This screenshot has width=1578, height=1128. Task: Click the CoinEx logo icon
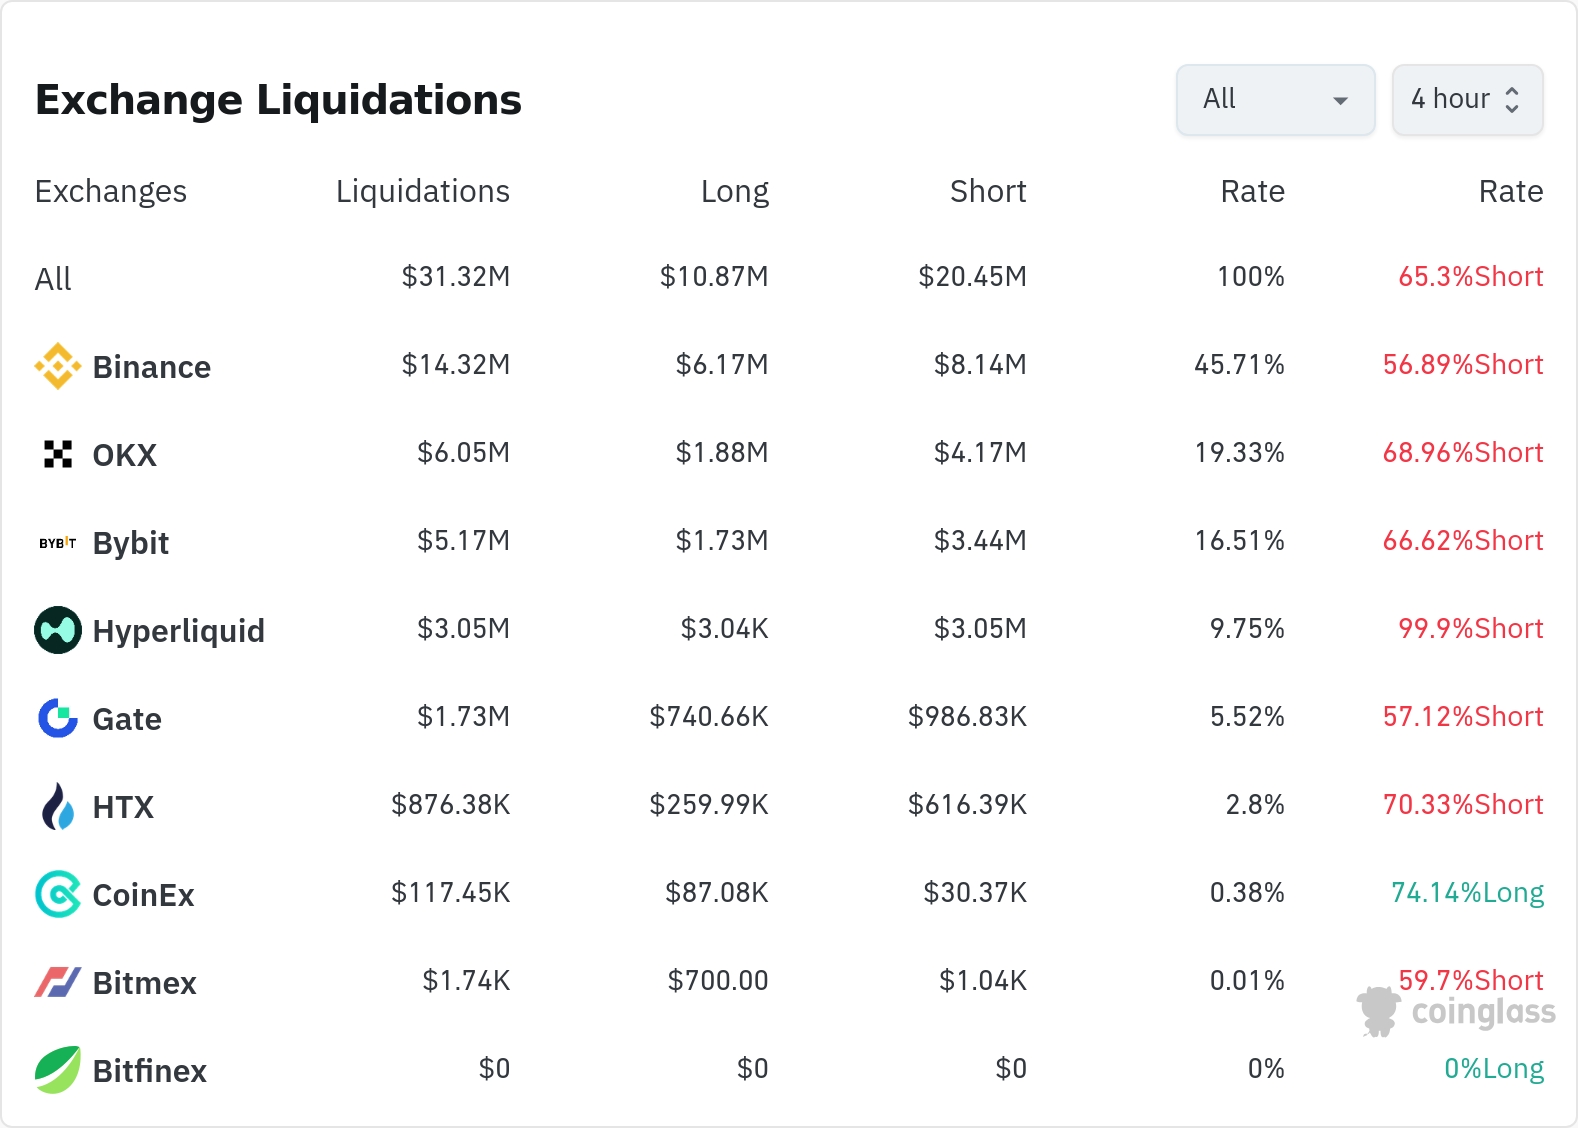point(58,894)
